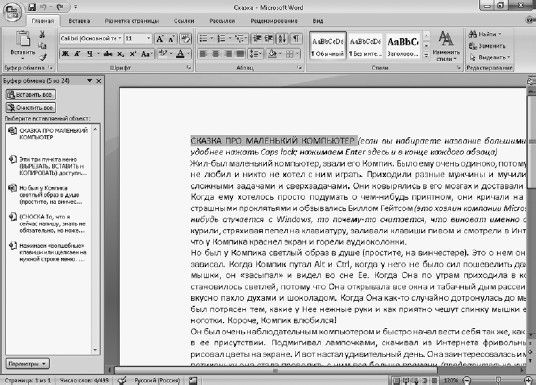Click the Change Styles (Изменить стили) icon
Image resolution: width=536 pixels, height=385 pixels.
(x=446, y=46)
